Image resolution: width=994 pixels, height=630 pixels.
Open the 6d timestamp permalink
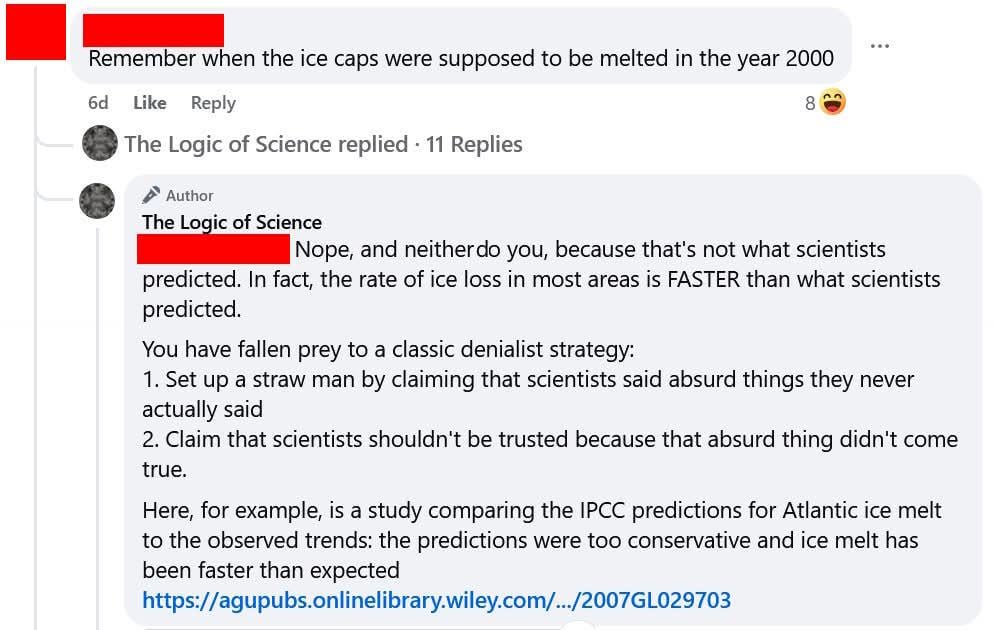coord(97,102)
